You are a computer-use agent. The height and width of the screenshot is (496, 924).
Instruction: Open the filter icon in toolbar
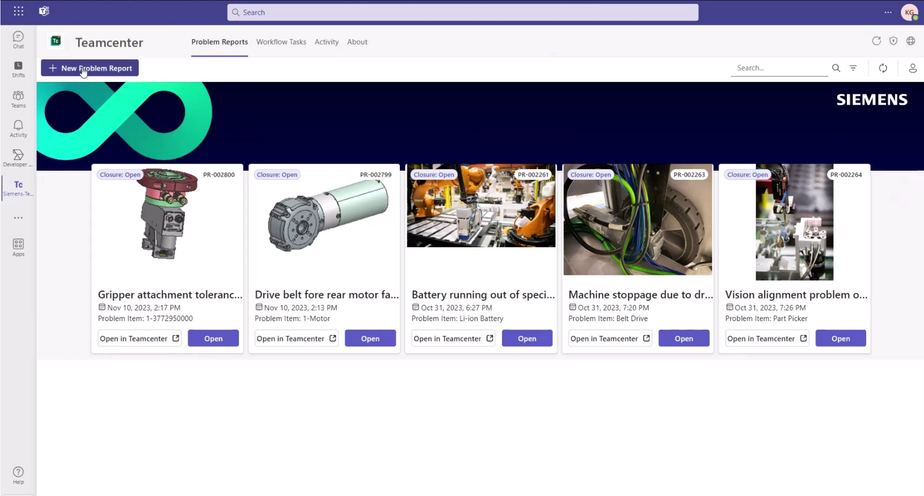coord(853,68)
